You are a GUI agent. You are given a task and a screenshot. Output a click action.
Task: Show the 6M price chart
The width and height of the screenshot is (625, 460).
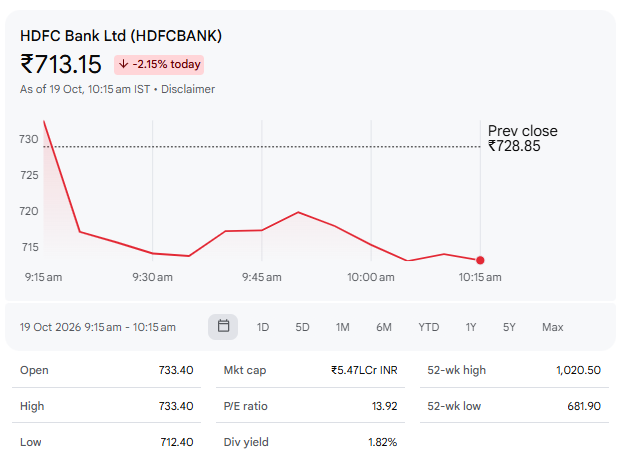click(x=384, y=327)
